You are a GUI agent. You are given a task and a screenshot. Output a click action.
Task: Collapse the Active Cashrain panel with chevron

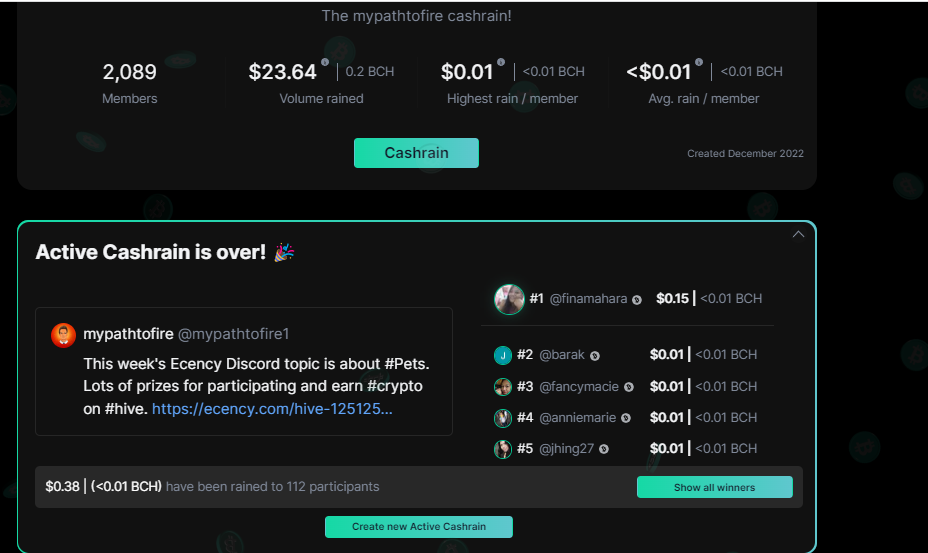798,234
